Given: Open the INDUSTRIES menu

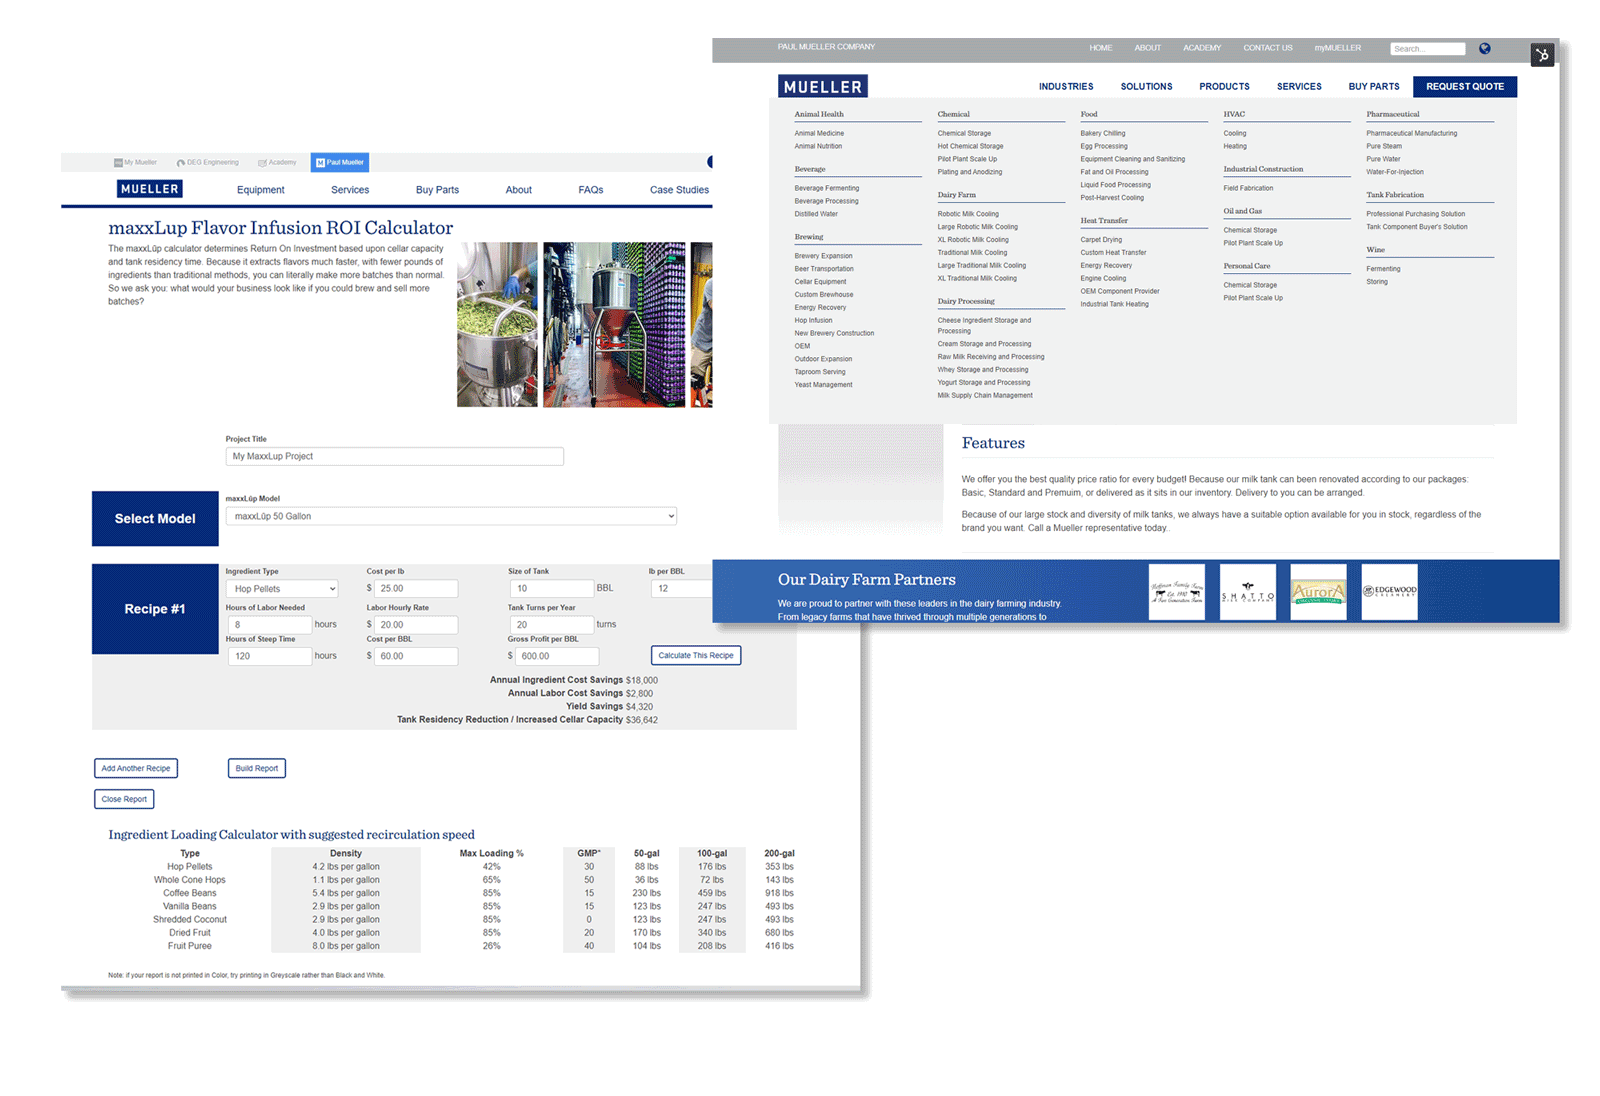Looking at the screenshot, I should click(x=1066, y=87).
